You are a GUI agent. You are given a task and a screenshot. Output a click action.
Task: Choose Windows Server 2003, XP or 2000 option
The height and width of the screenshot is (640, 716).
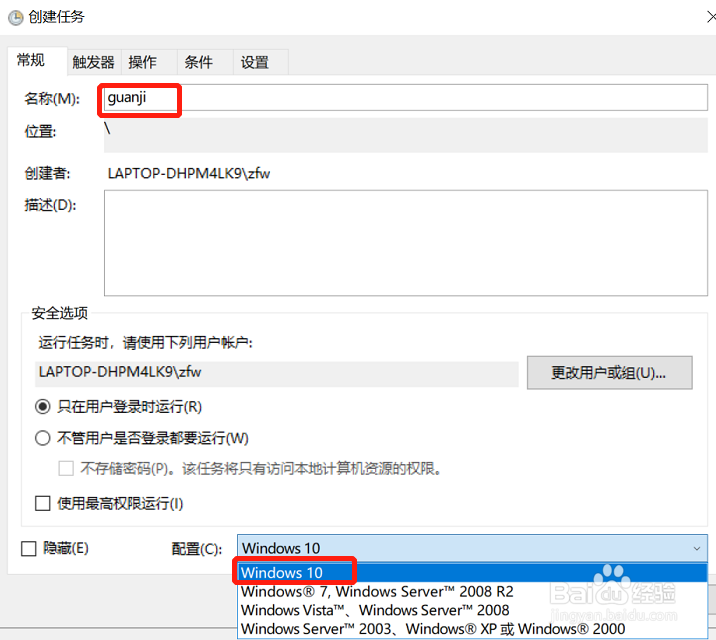[x=472, y=629]
